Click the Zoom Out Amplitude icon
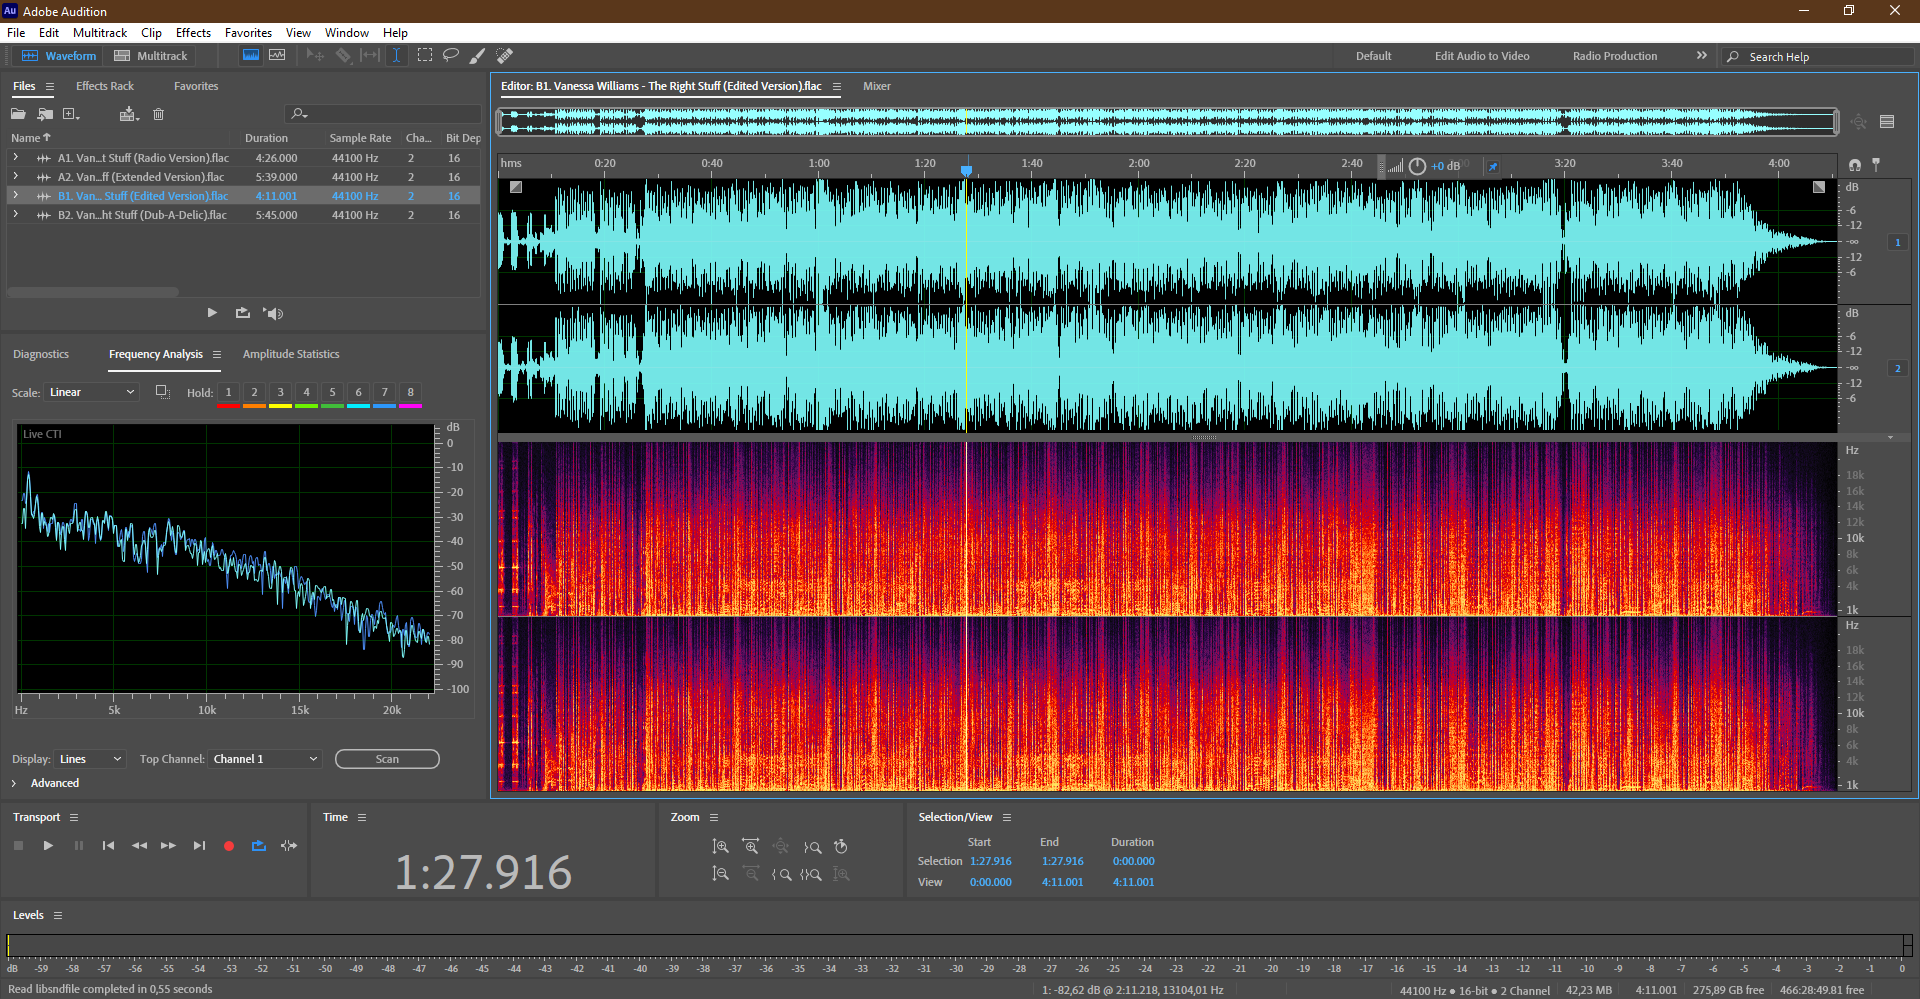This screenshot has height=999, width=1920. [720, 874]
